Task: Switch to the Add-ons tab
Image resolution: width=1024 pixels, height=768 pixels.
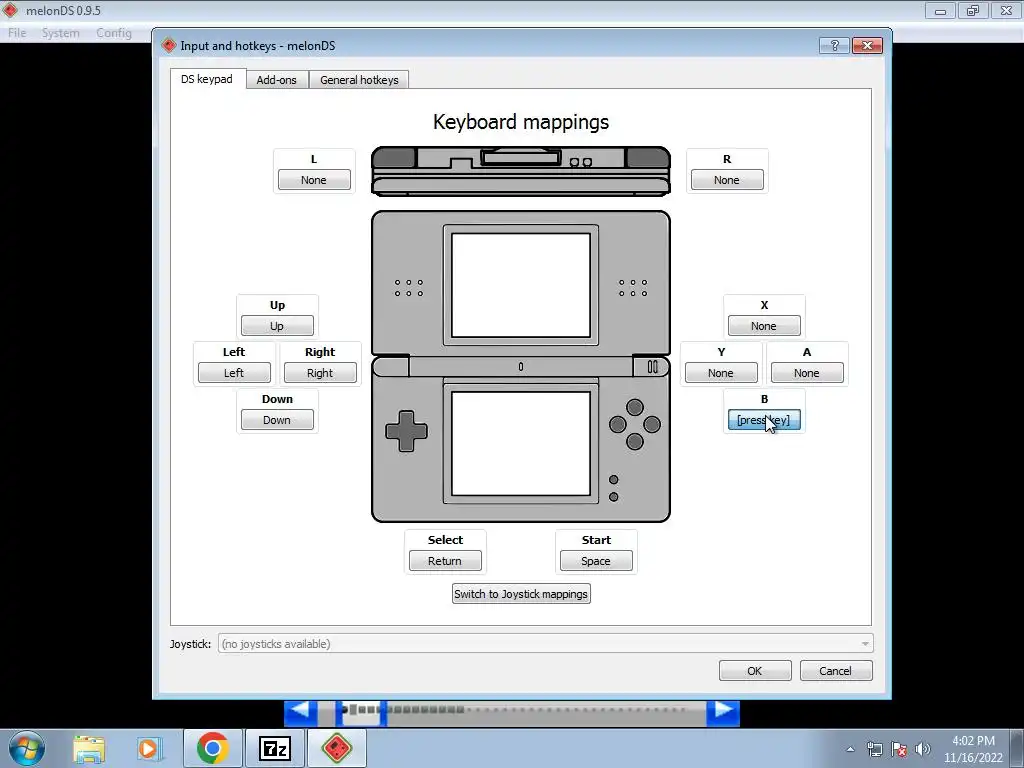Action: [276, 80]
